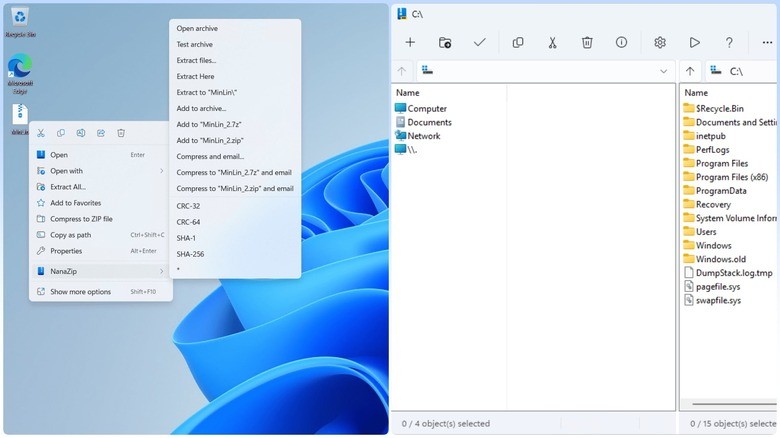Screen dimensions: 780x438
Task: Select Add to "MinLin_2.zip" option
Action: coord(210,140)
